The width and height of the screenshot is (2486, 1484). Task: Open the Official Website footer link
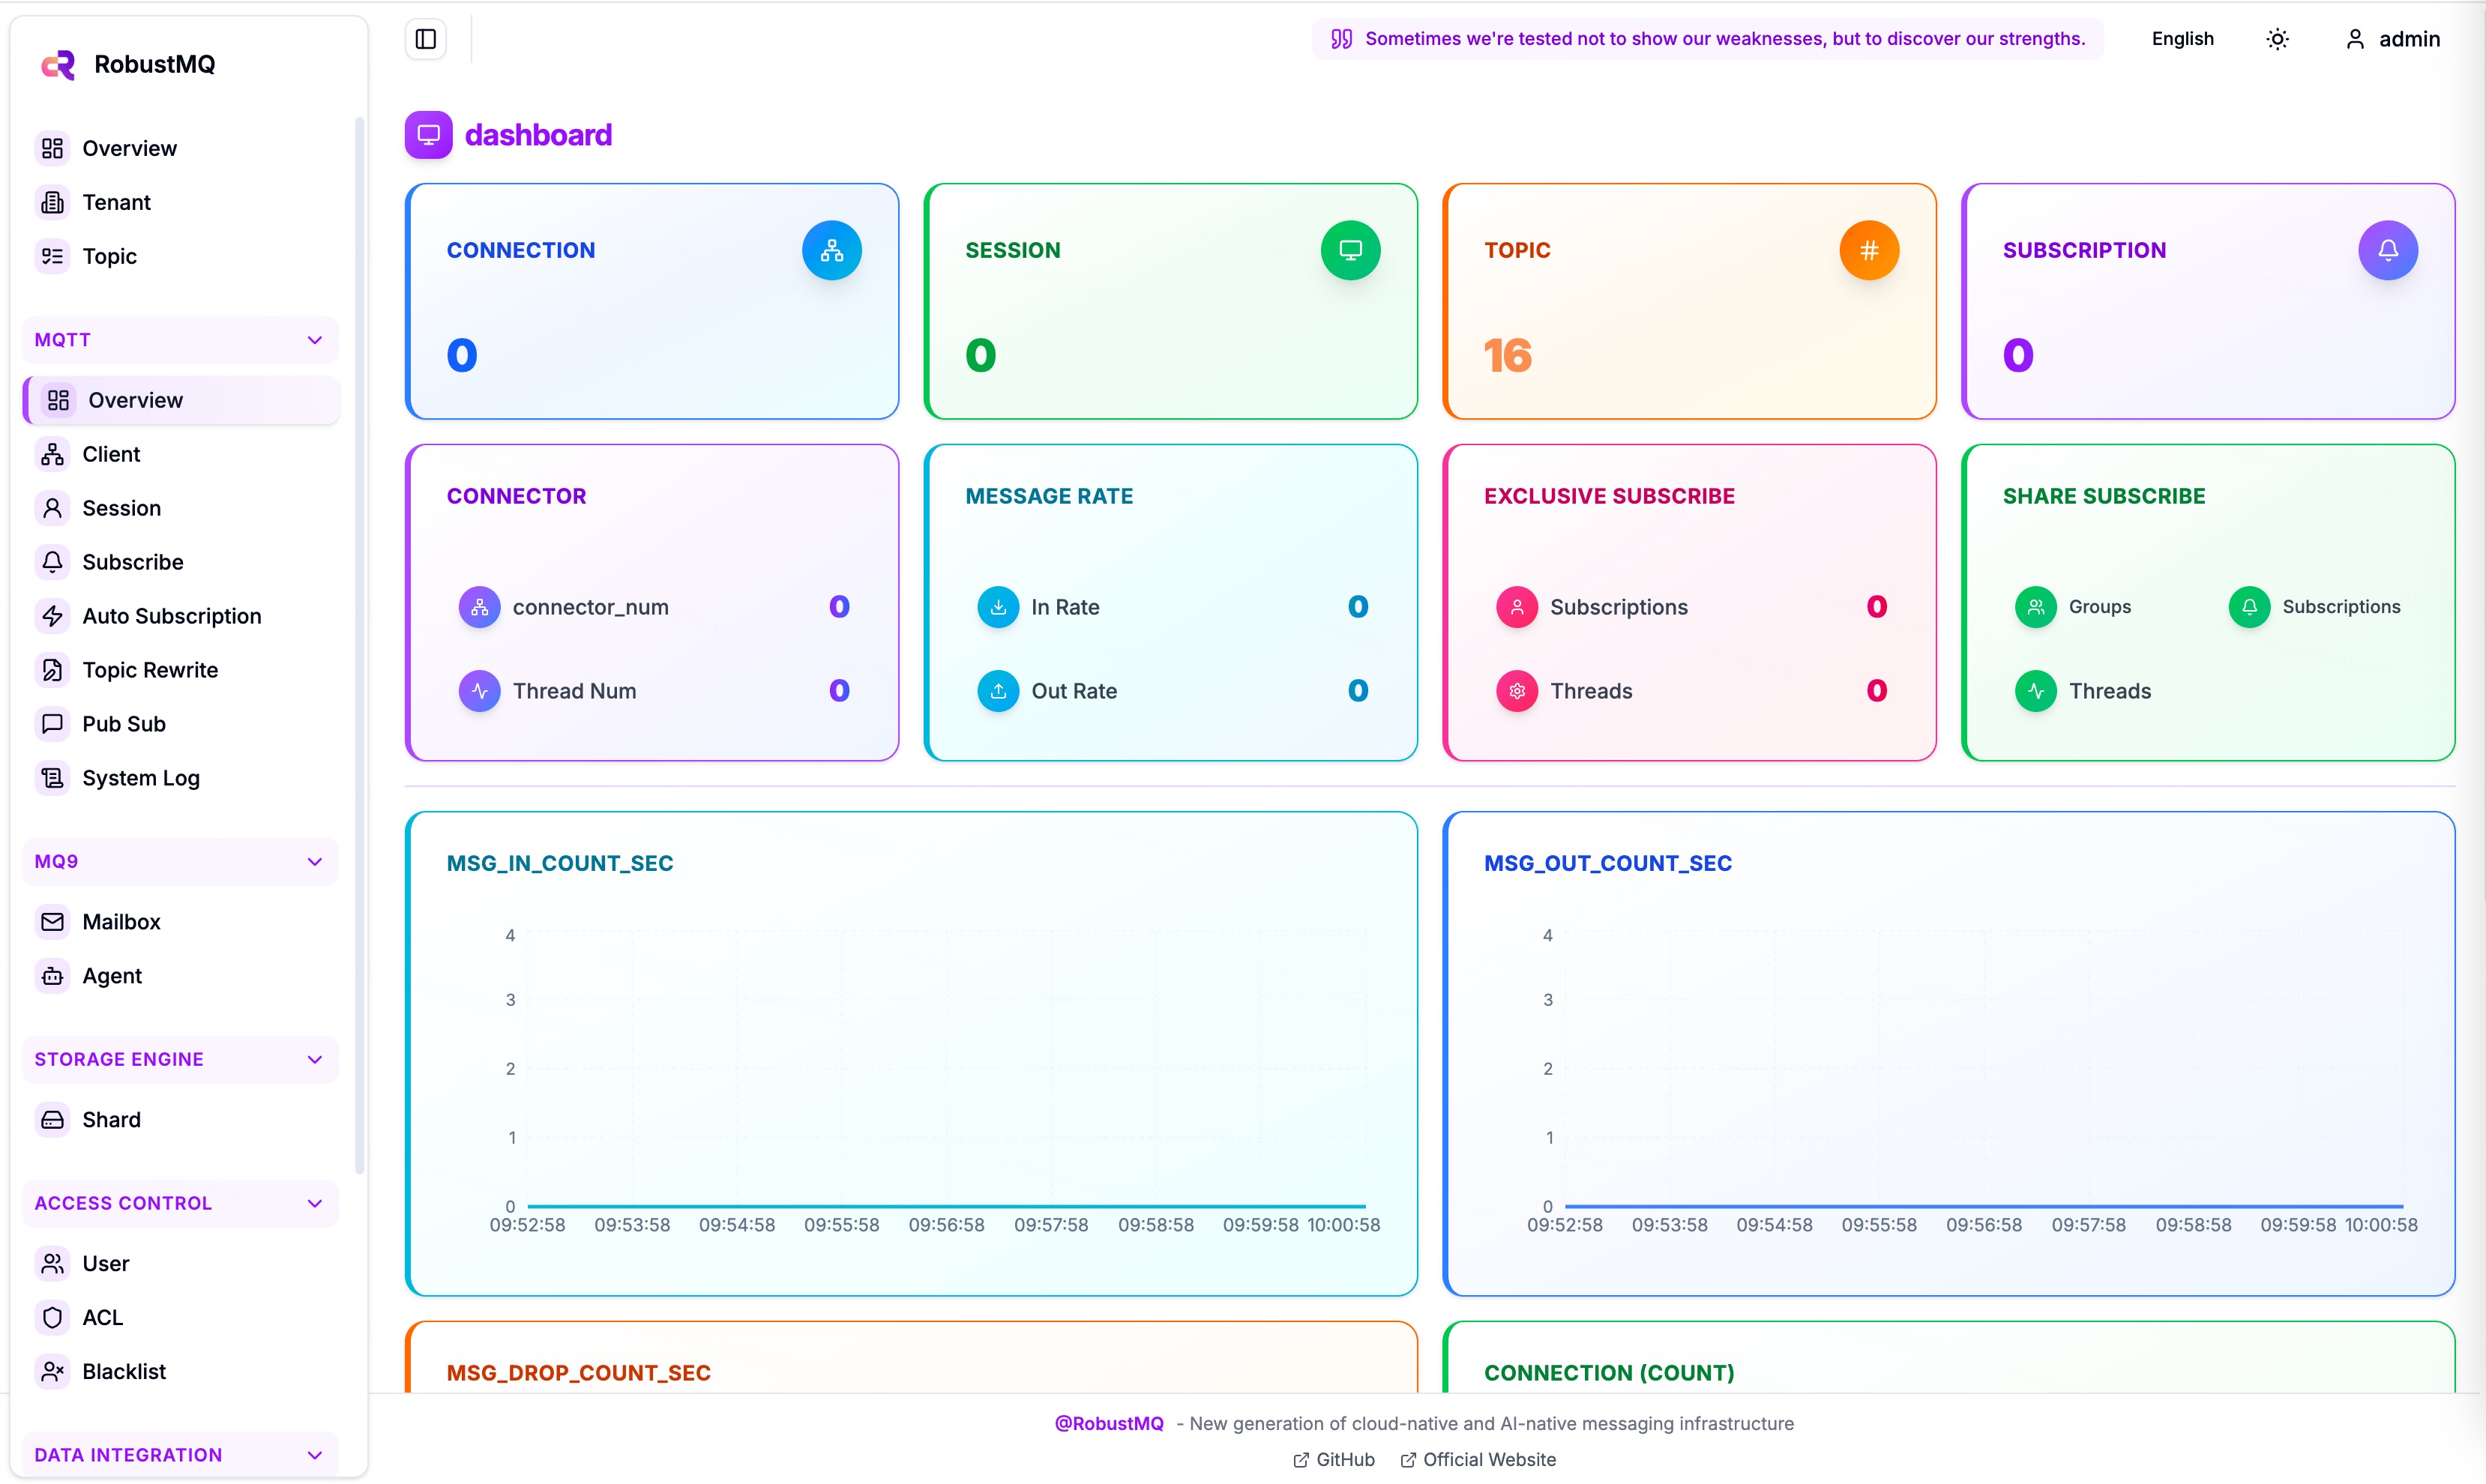(x=1478, y=1460)
